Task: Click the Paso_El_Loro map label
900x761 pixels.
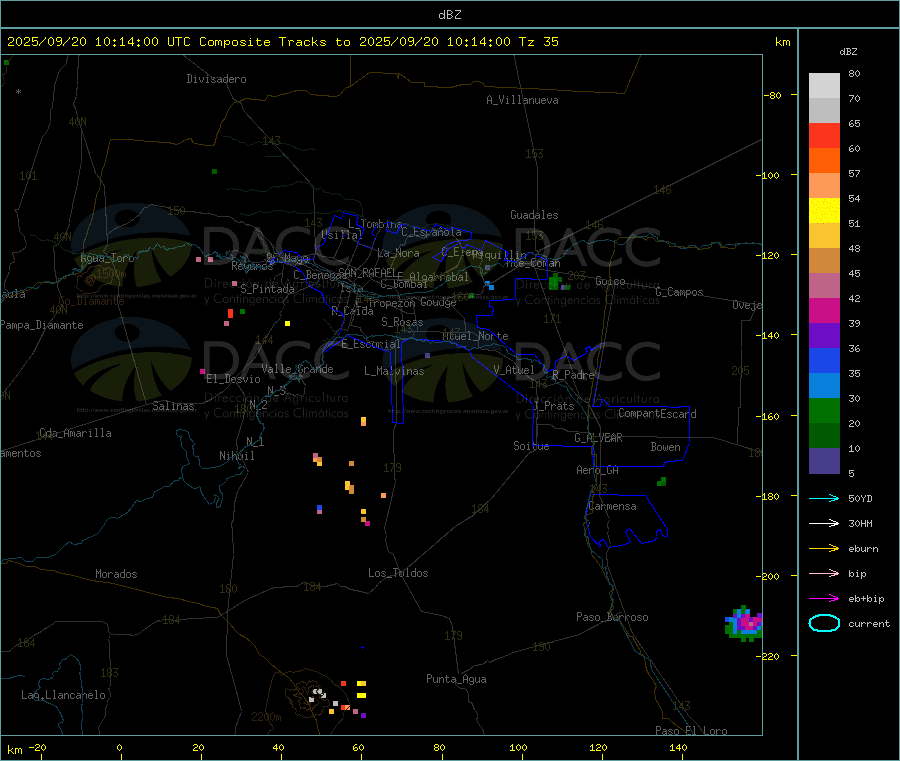Action: tap(691, 731)
